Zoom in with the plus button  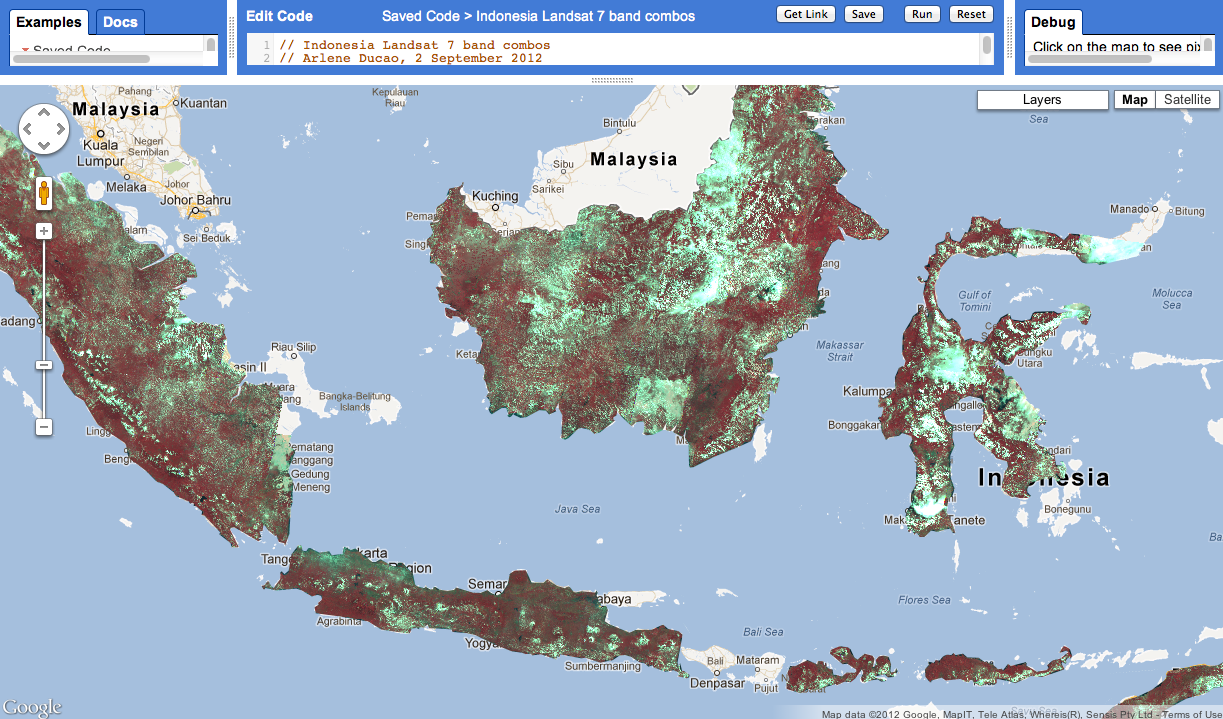[44, 231]
